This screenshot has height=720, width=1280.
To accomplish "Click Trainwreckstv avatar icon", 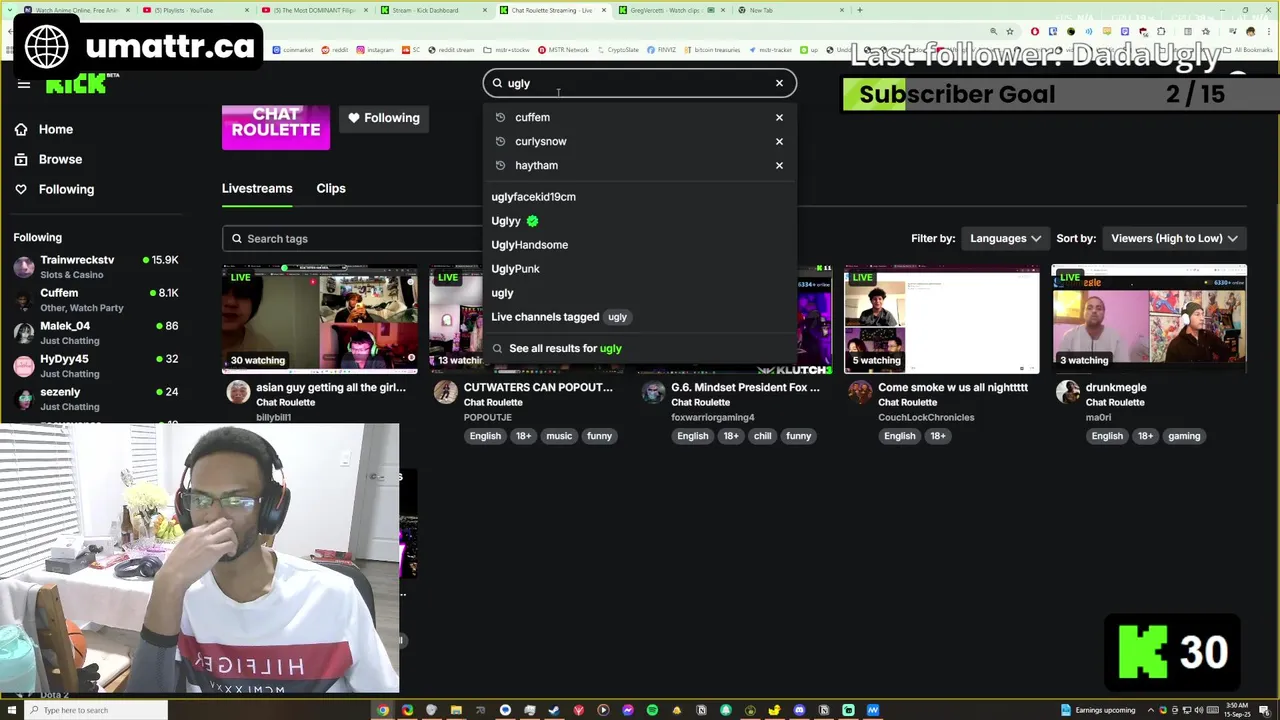I will click(x=24, y=267).
